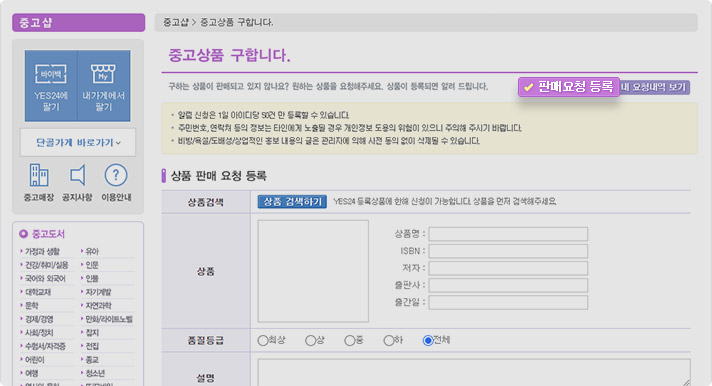Open 내 요청내역 보기
Viewport: 712px width, 386px height.
[654, 87]
